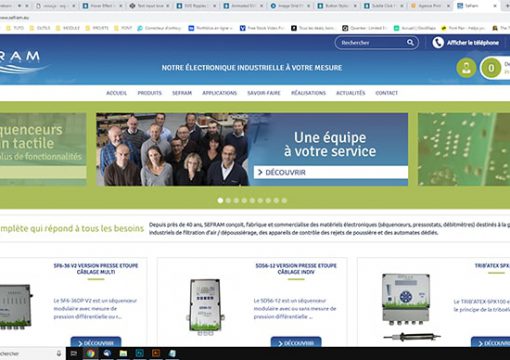Click the taskbar microphone search icon
The image size is (510, 360).
59,353
